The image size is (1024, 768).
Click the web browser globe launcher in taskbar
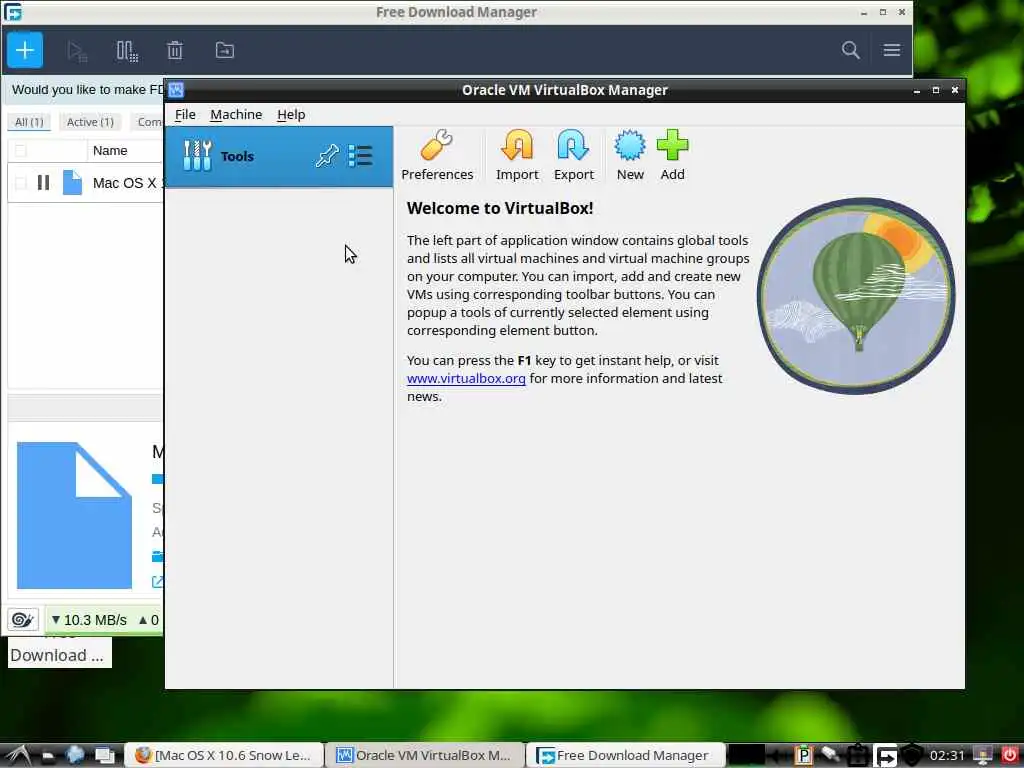pyautogui.click(x=75, y=755)
